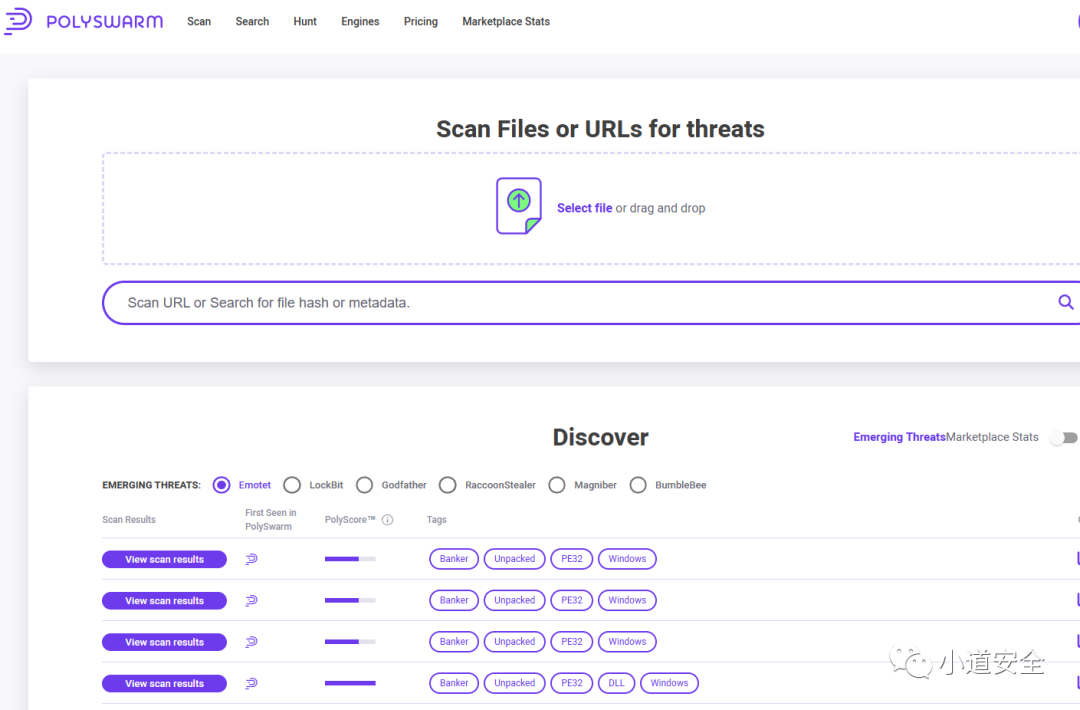Select the BumbleBee radio button
The width and height of the screenshot is (1080, 710).
638,485
